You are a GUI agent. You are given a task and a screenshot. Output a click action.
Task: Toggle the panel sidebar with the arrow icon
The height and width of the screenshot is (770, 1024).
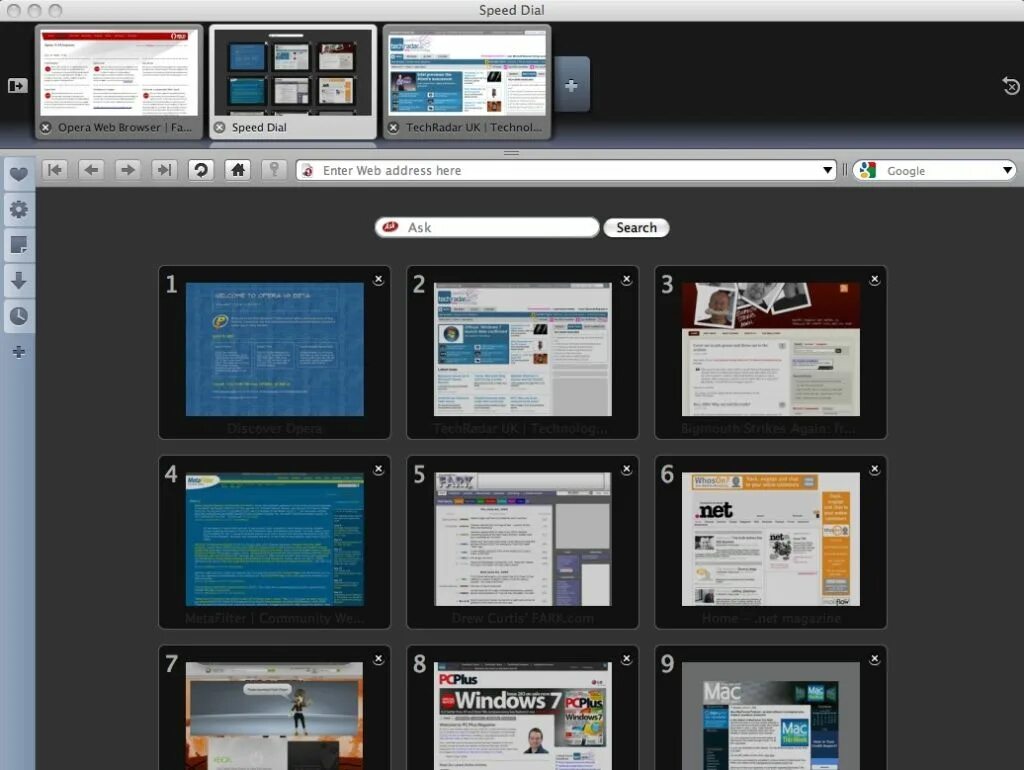point(18,86)
